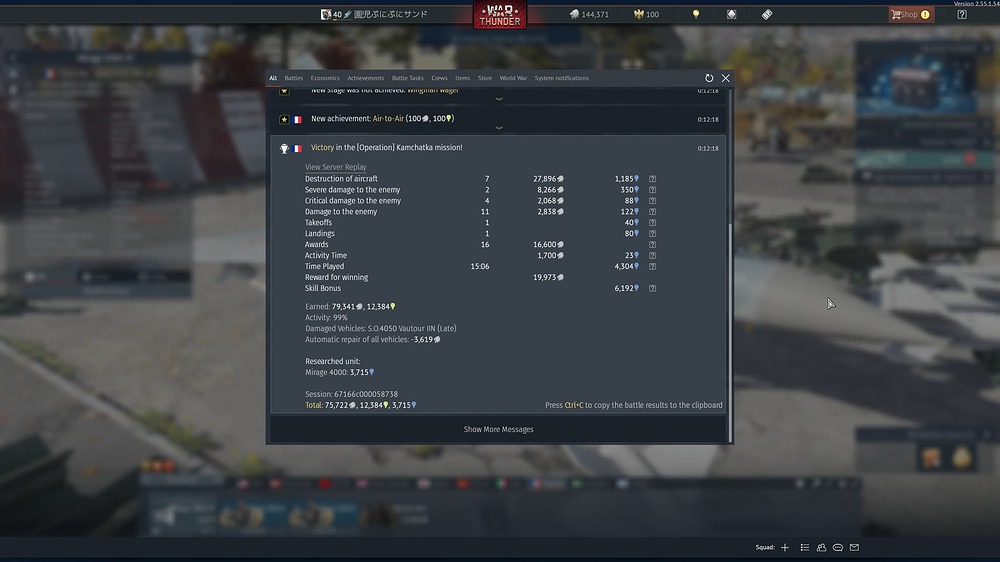Open the info icon for Awards row
Image resolution: width=1000 pixels, height=562 pixels.
(x=652, y=244)
